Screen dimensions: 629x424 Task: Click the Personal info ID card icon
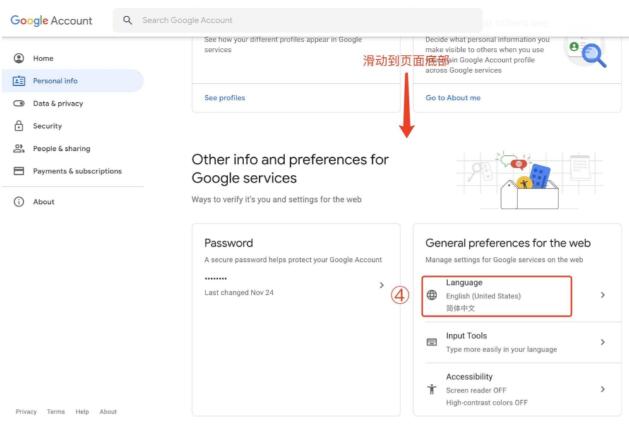(x=19, y=81)
